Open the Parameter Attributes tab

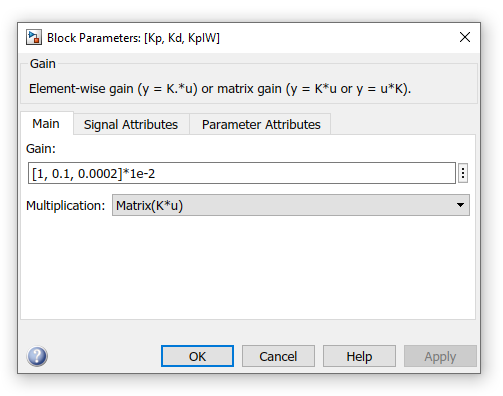tap(261, 124)
